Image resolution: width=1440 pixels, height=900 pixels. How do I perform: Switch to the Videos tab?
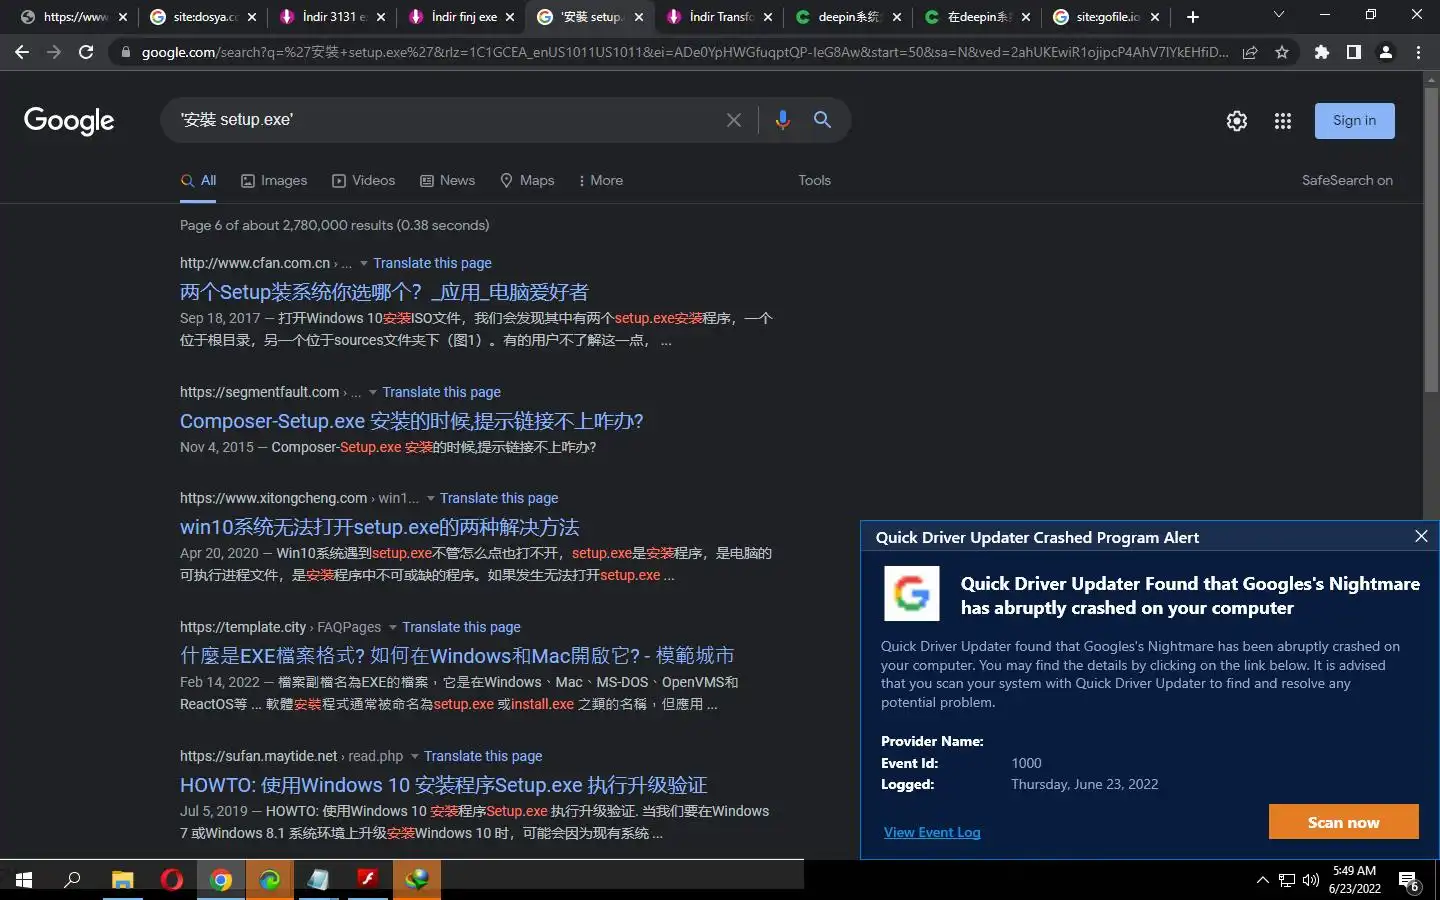(364, 180)
